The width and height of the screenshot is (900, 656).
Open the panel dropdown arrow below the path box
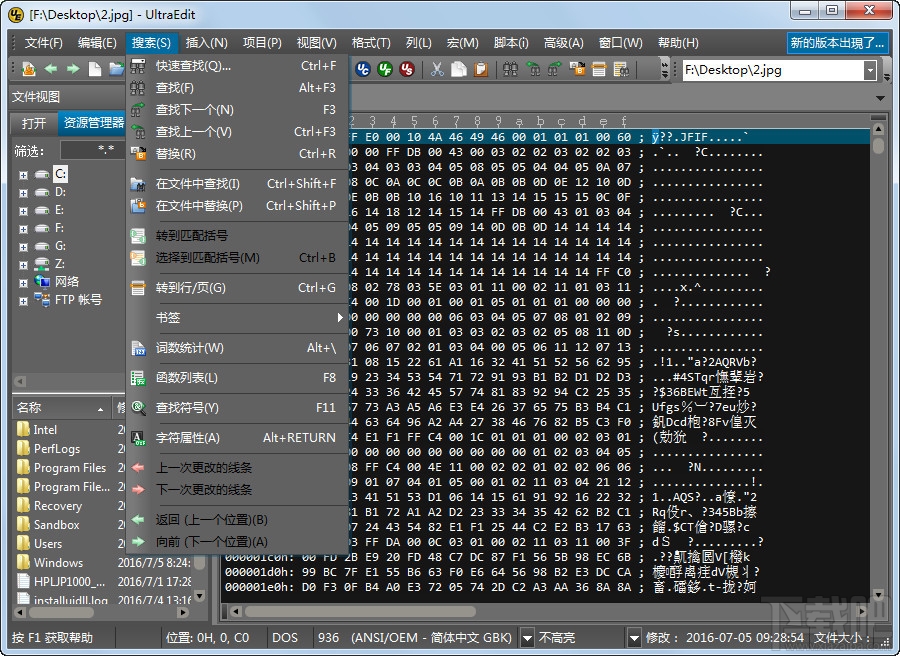(x=880, y=98)
